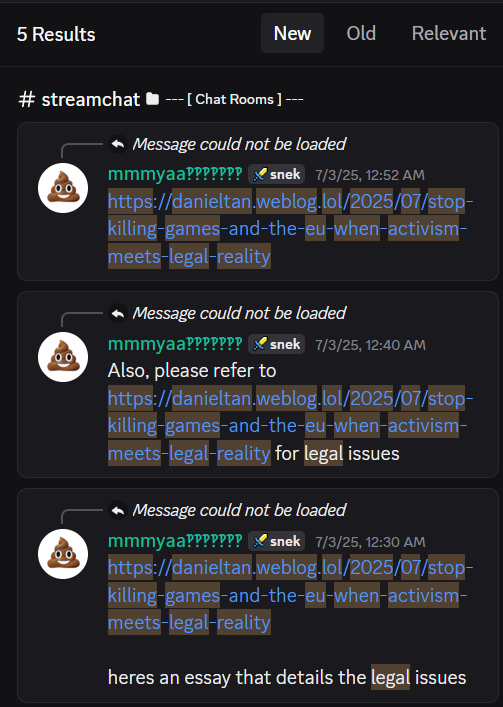Open the poop emoji avatar on the 12:52 AM message
503x707 pixels.
tap(63, 188)
